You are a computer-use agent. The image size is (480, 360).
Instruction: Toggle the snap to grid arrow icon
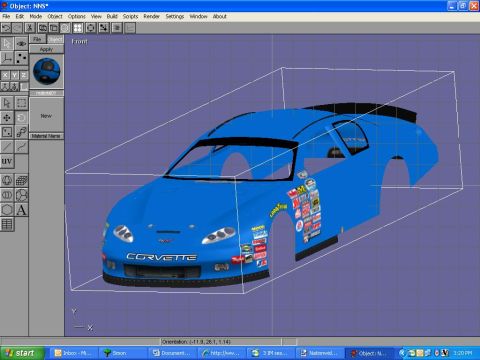point(104,28)
